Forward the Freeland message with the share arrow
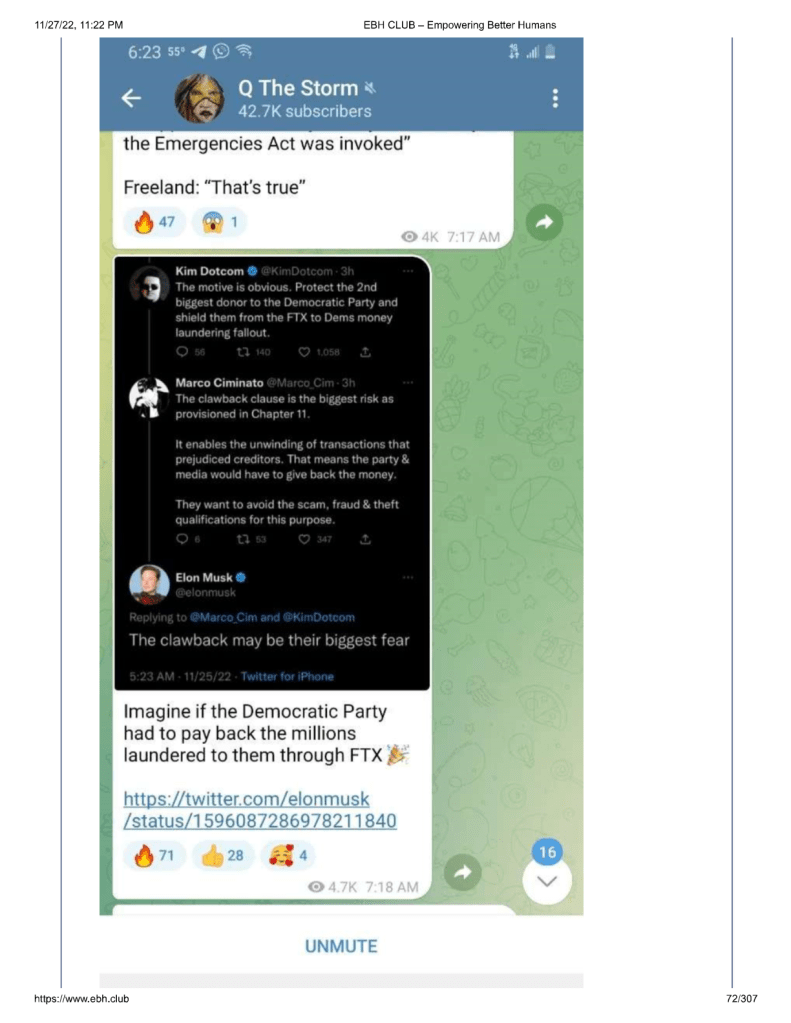This screenshot has height=1023, width=791. 544,222
